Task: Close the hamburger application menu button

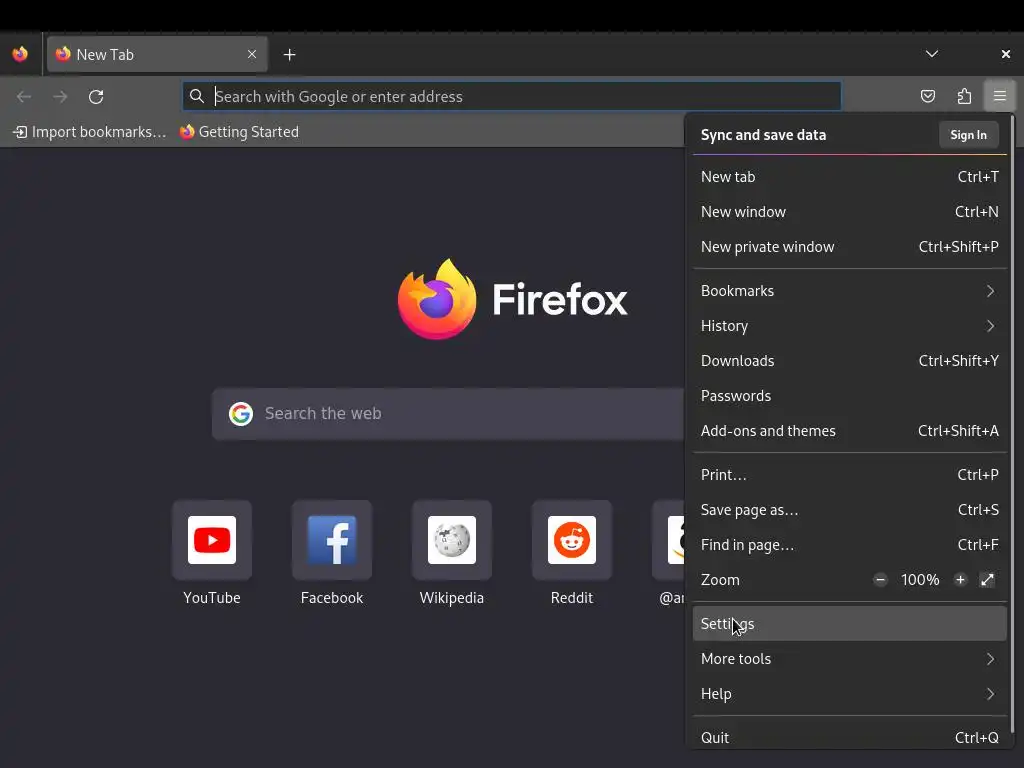Action: click(x=1000, y=97)
